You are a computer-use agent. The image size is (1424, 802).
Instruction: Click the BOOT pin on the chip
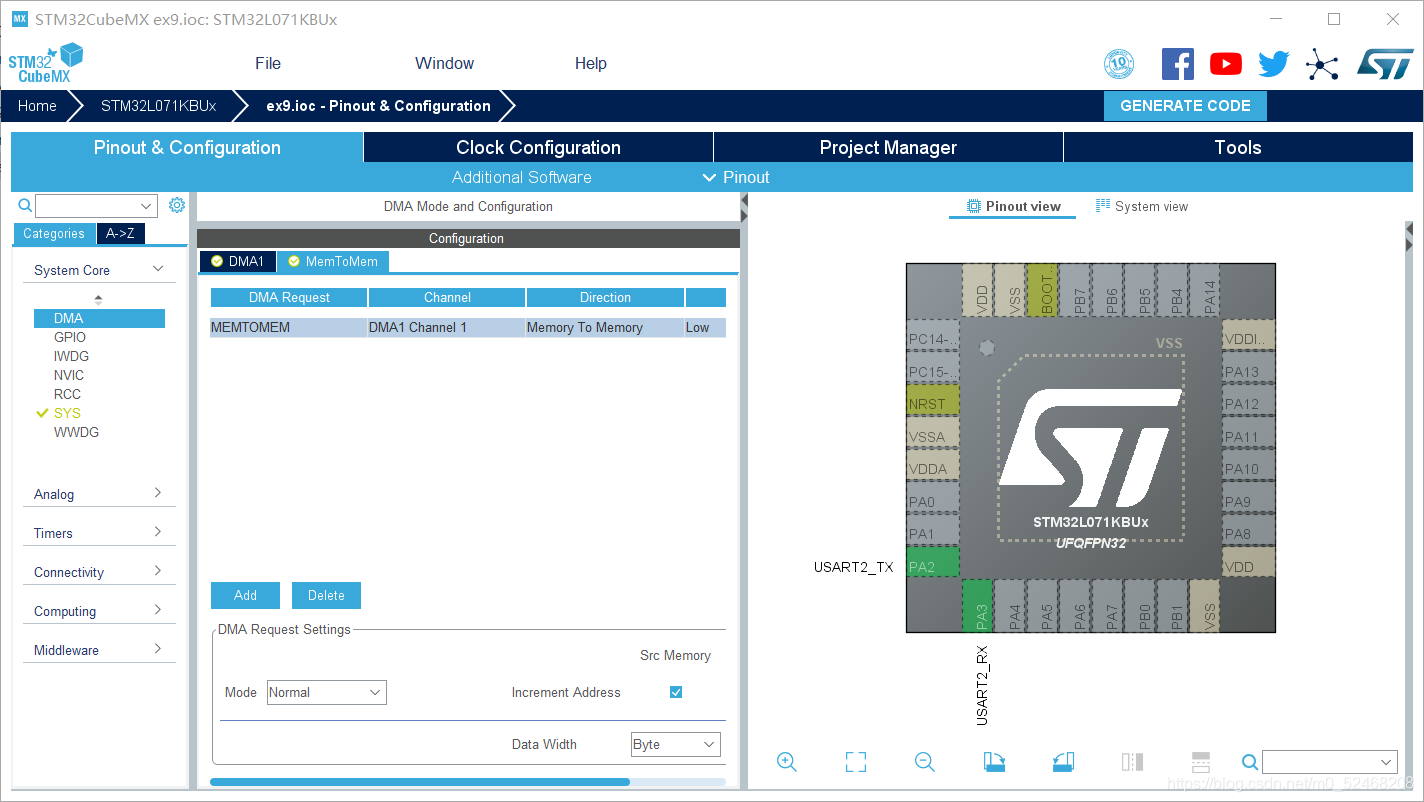(x=1043, y=291)
